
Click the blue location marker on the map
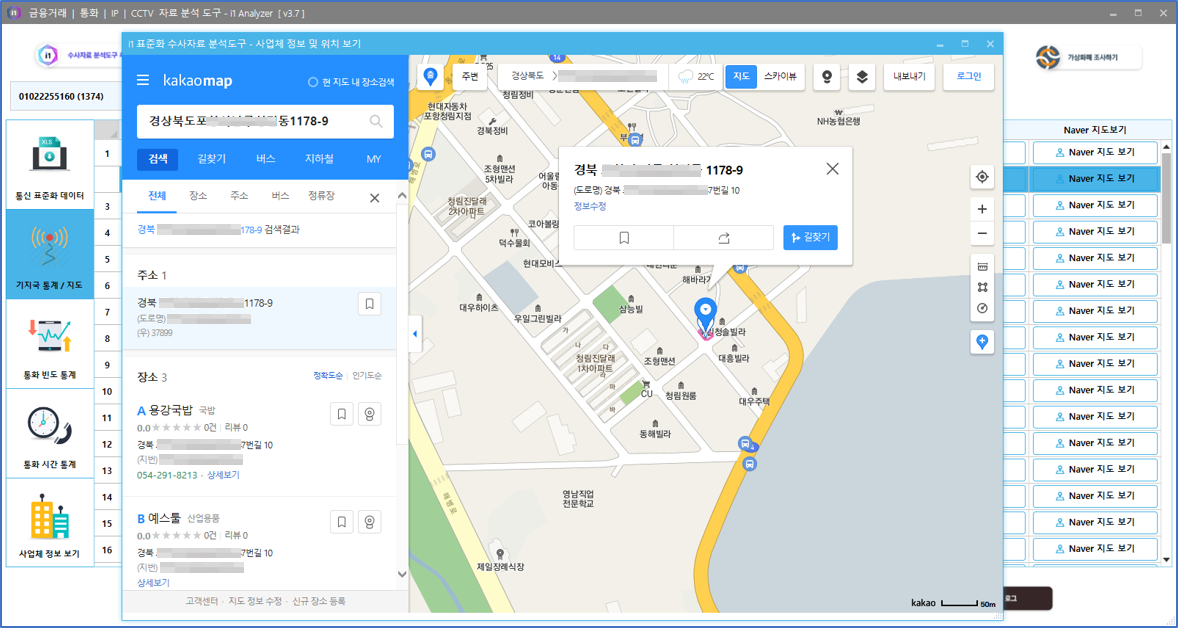705,314
